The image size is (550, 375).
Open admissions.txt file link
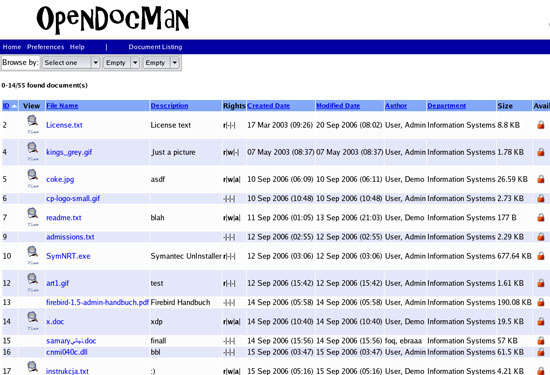click(x=70, y=237)
